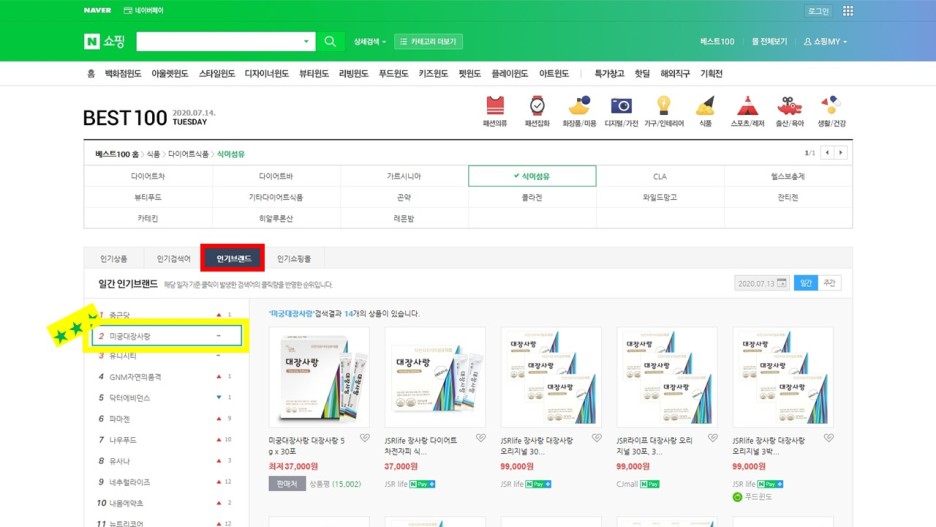Click the 베스트100 link

[717, 41]
